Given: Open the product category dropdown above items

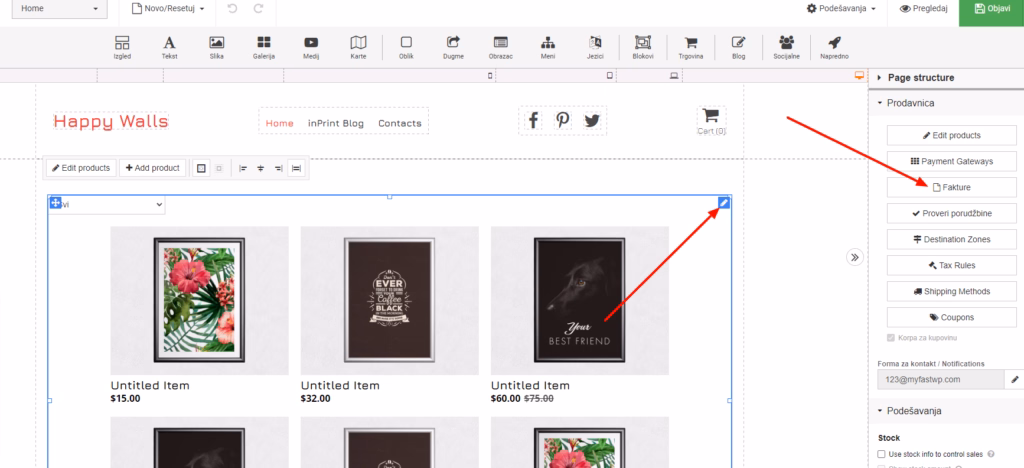Looking at the screenshot, I should 107,205.
